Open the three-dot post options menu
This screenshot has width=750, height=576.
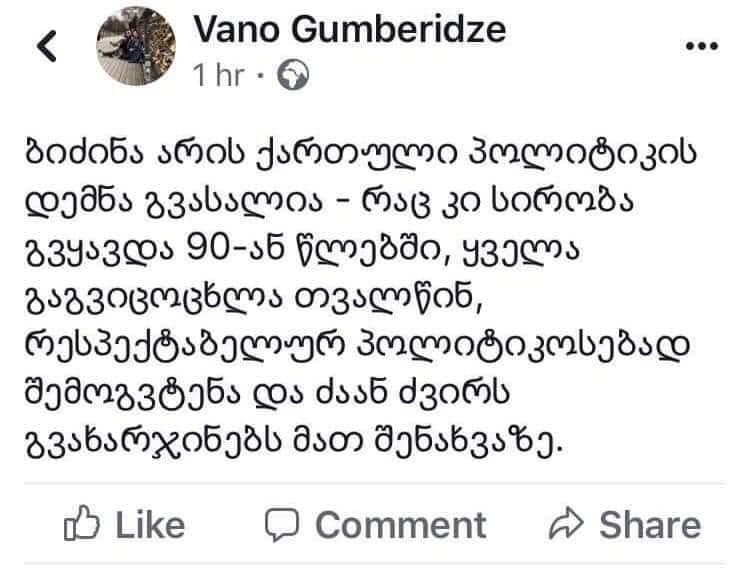pos(703,46)
